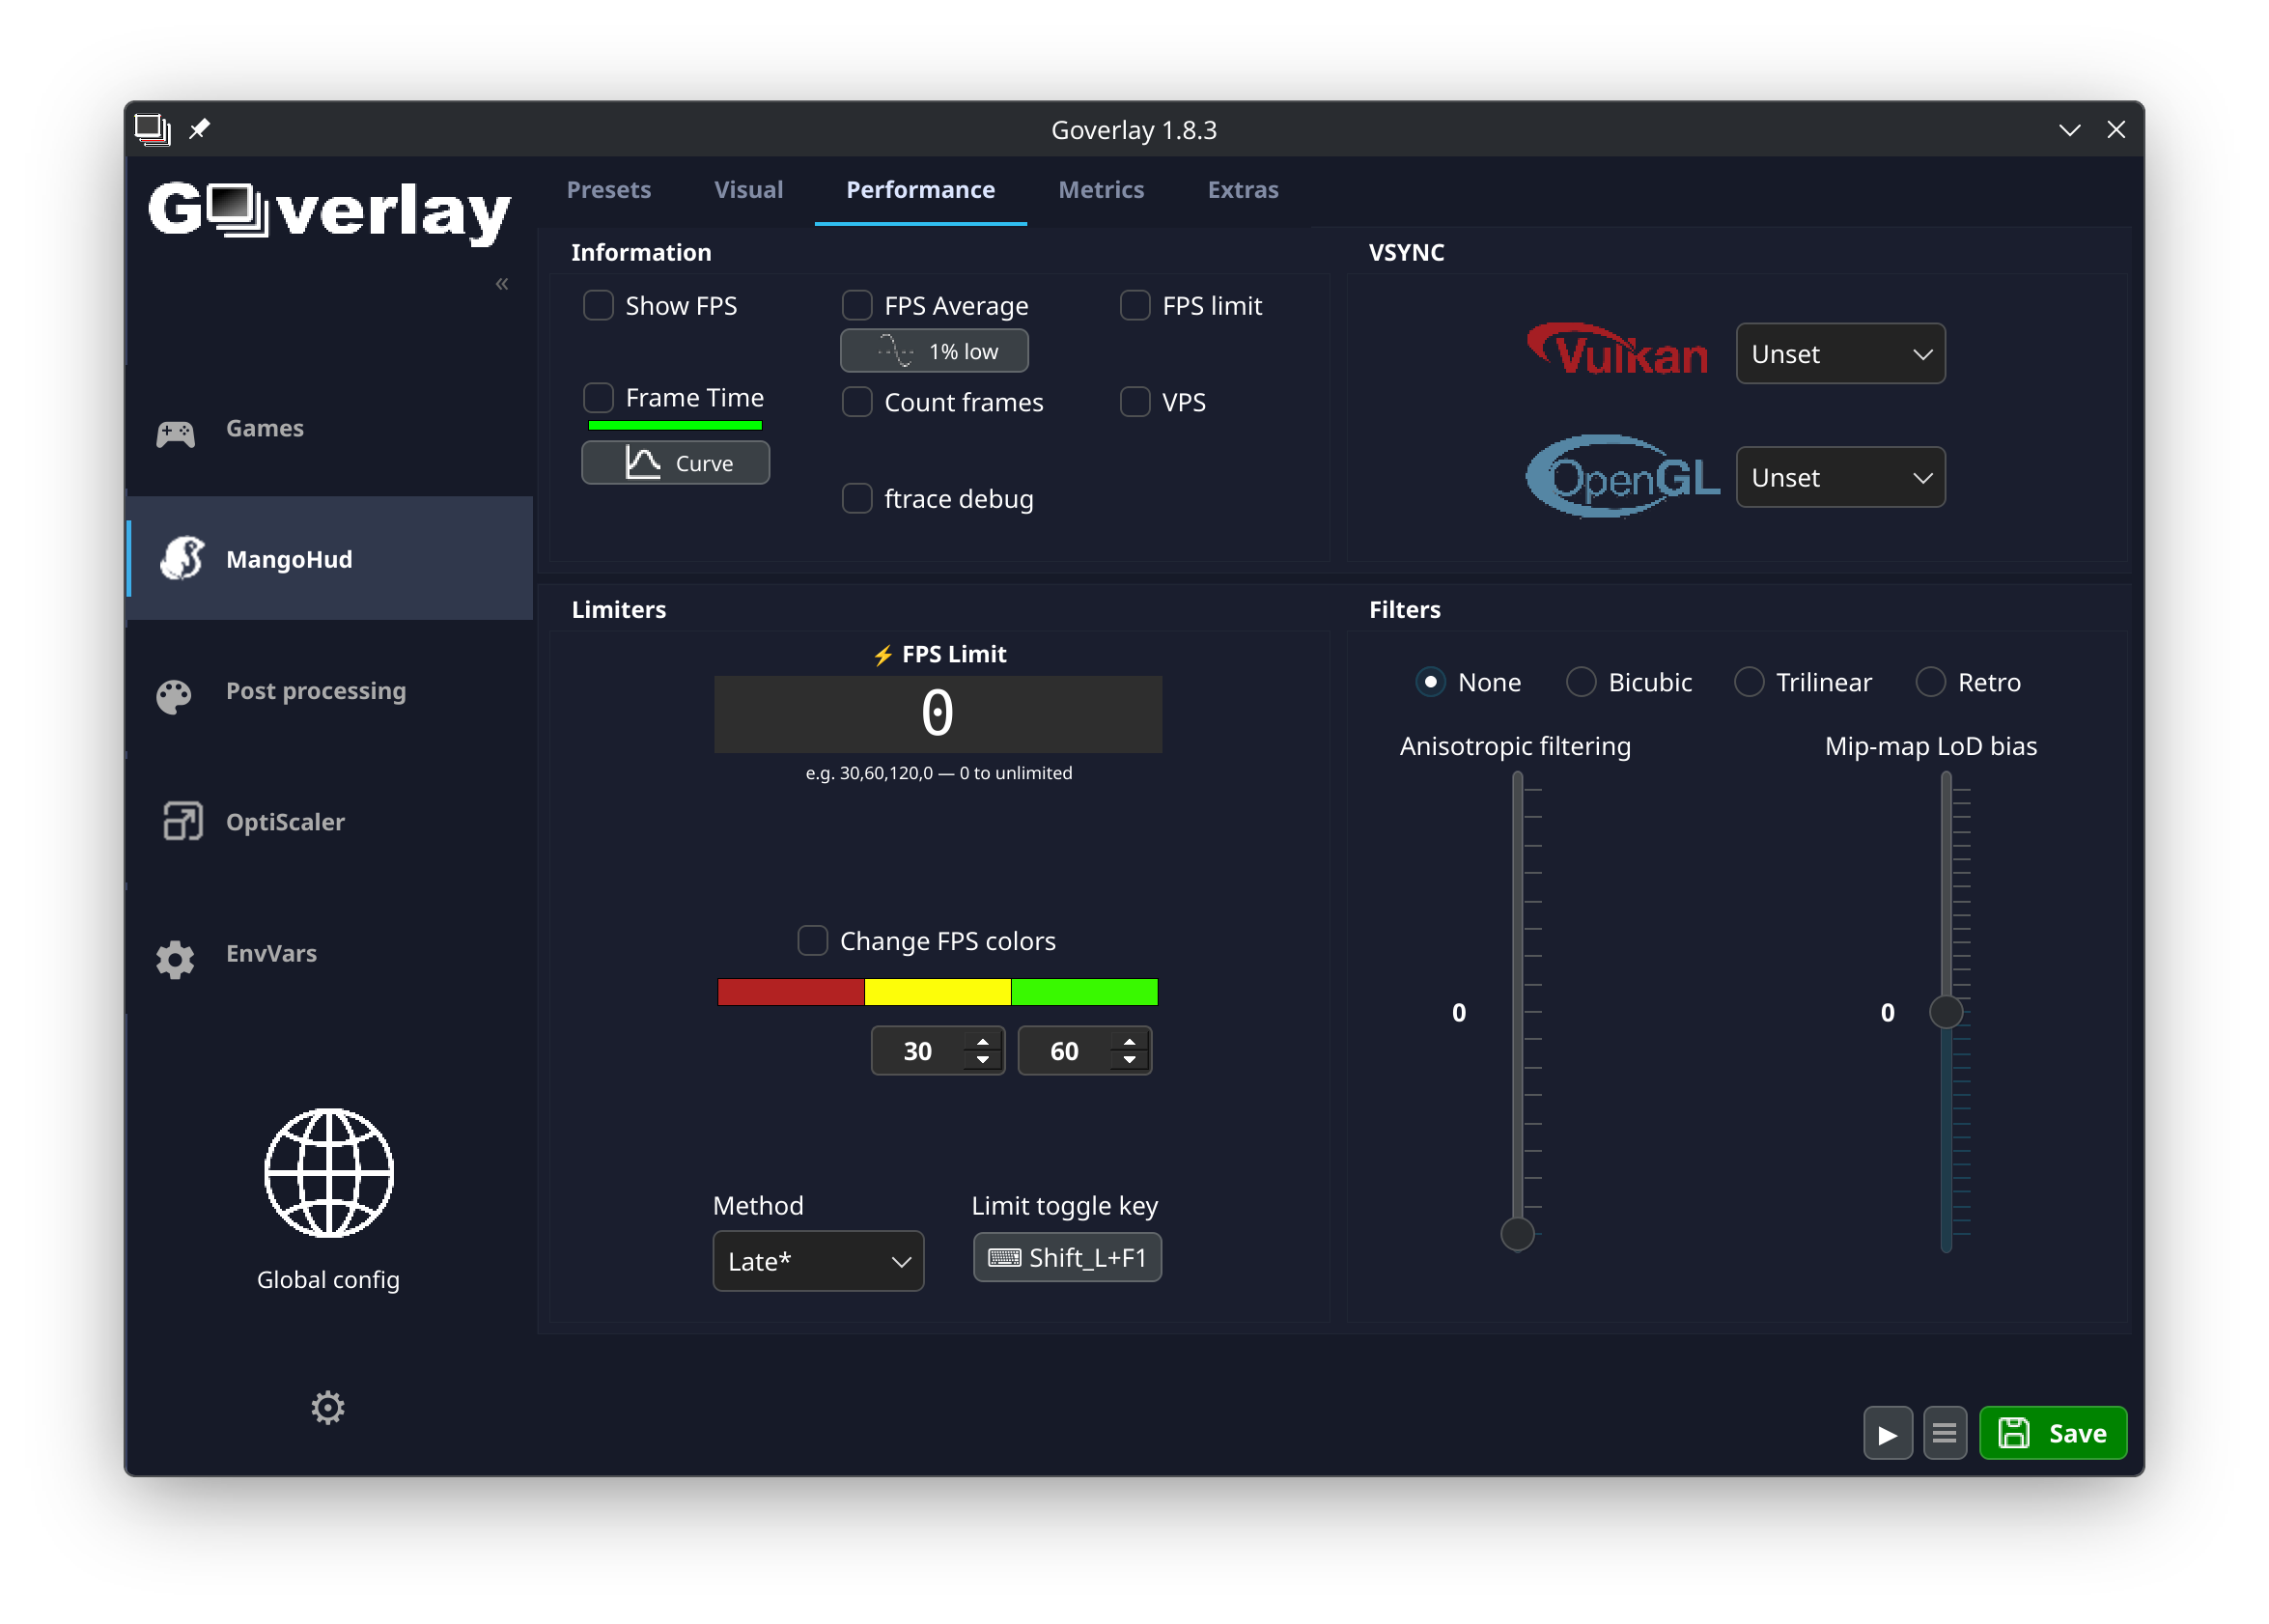The width and height of the screenshot is (2269, 1624).
Task: Open the EnvVars gear icon
Action: [x=175, y=958]
